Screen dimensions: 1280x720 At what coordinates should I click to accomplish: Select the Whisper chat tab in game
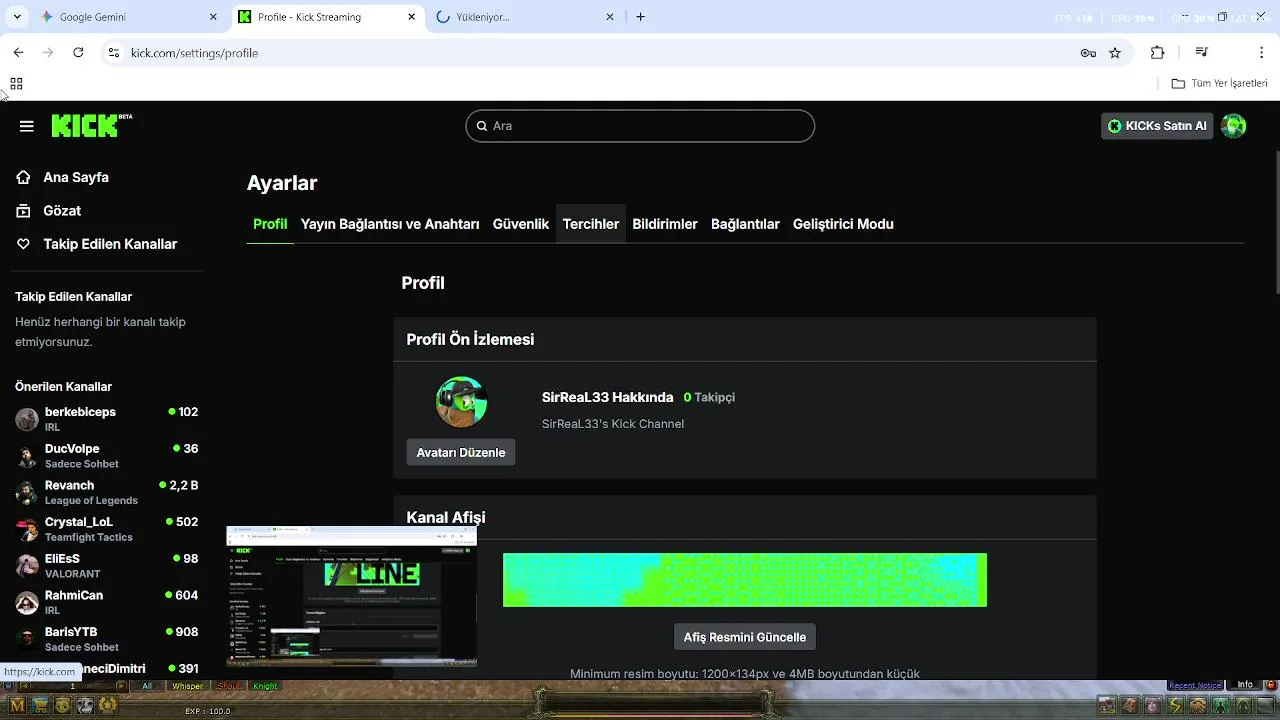[187, 686]
